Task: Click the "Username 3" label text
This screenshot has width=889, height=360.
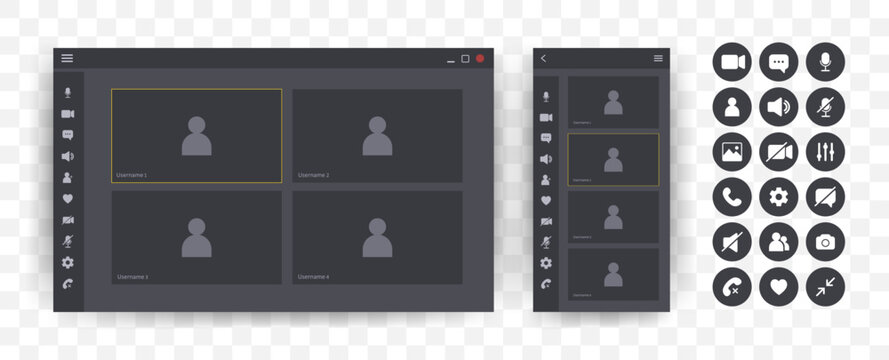Action: [133, 277]
